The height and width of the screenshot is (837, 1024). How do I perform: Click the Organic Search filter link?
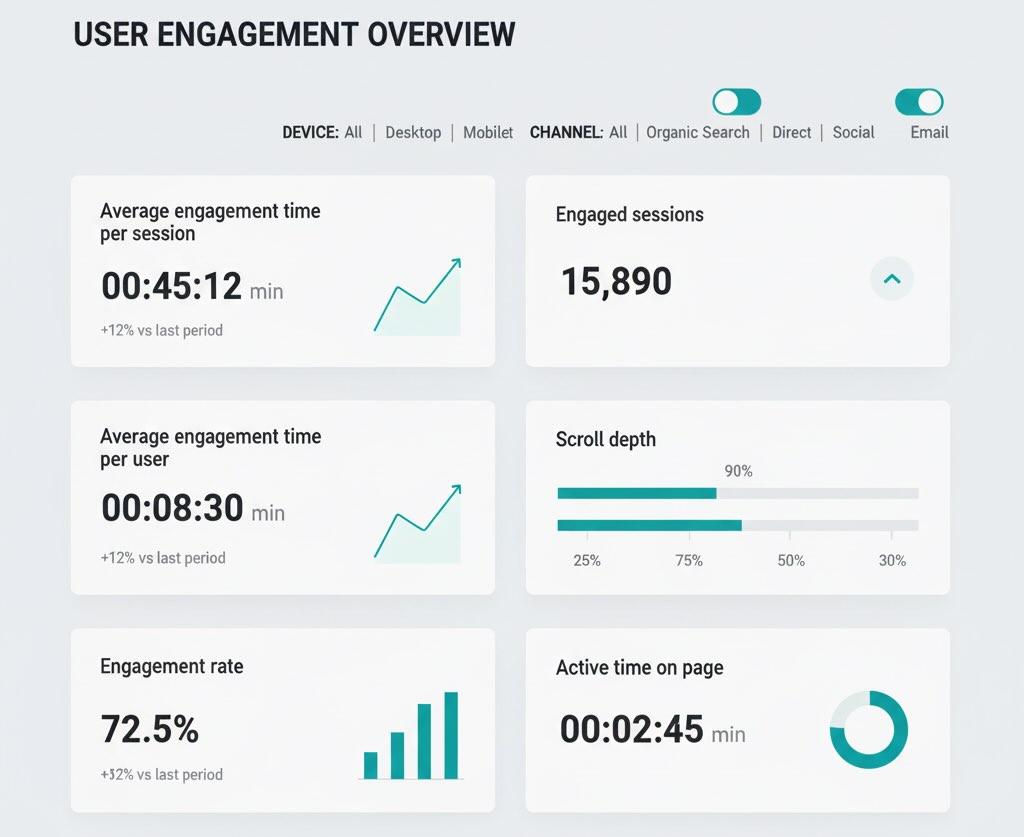click(698, 132)
